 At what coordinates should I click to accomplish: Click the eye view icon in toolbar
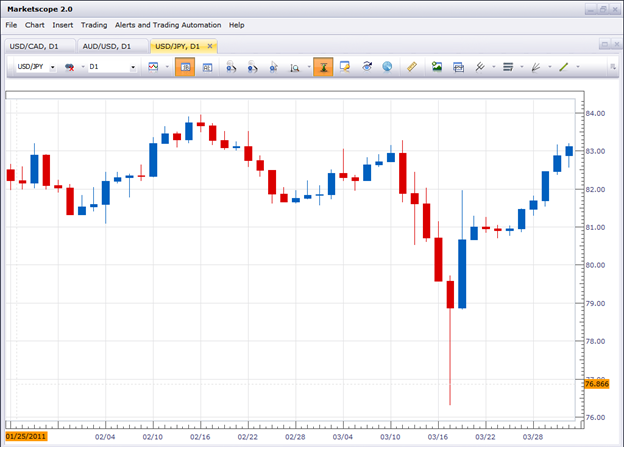[367, 67]
